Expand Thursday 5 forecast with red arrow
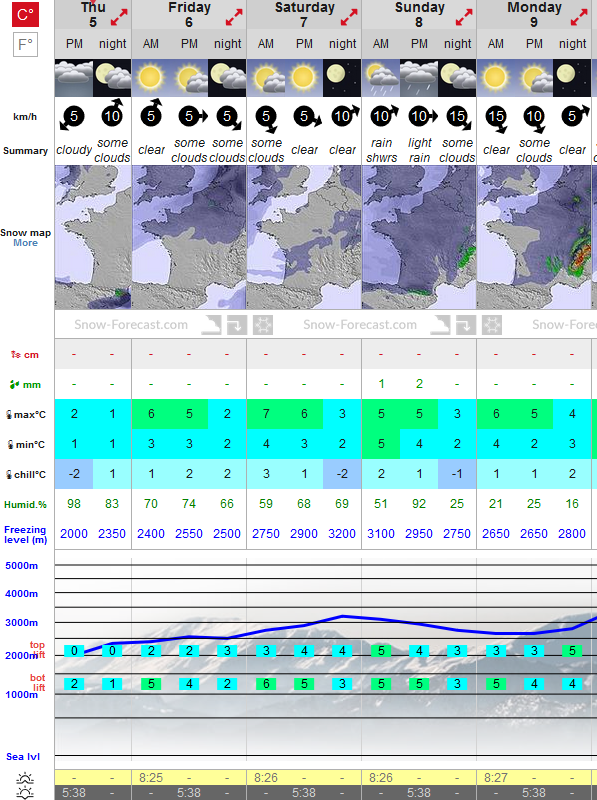Image resolution: width=597 pixels, height=800 pixels. pos(119,17)
